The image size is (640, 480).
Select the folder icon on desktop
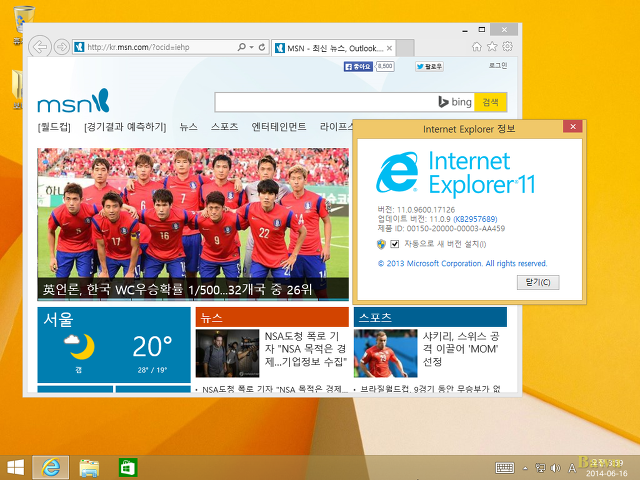click(18, 90)
